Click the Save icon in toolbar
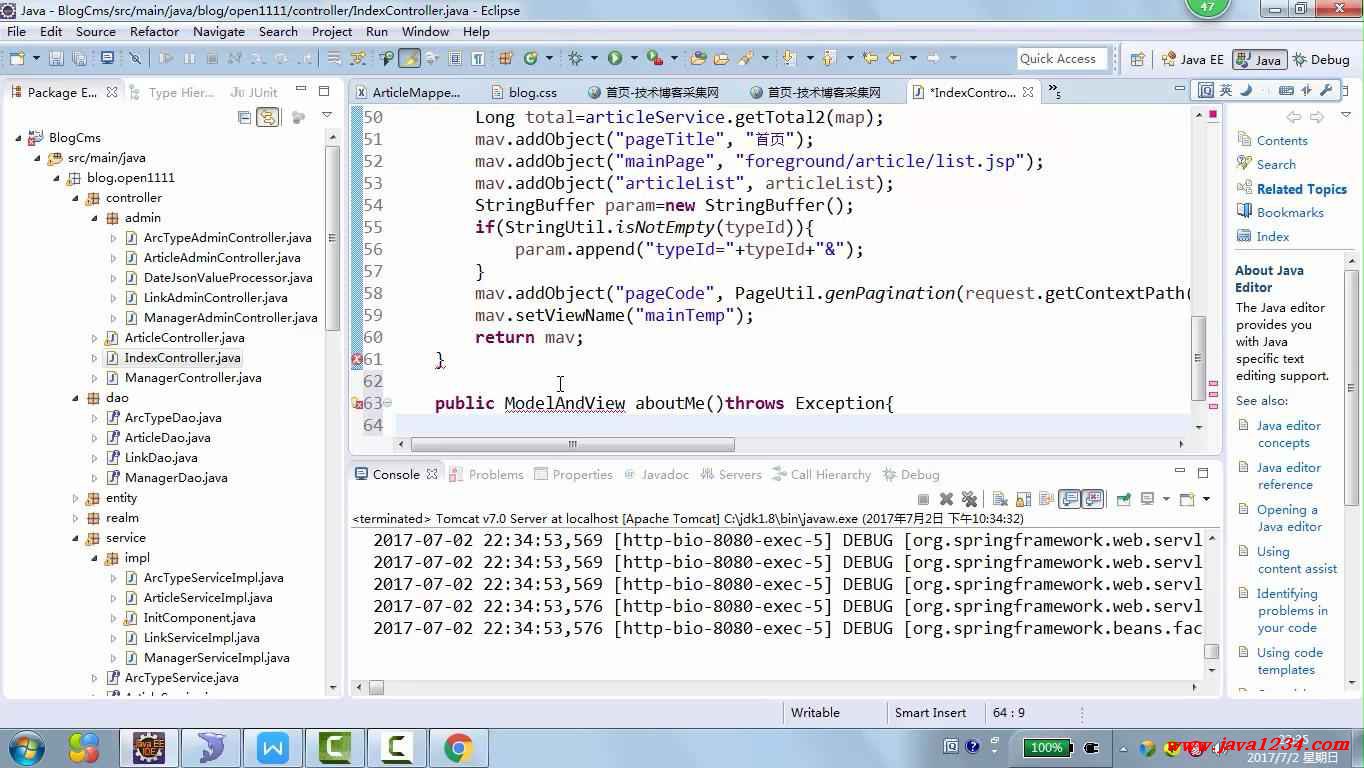The image size is (1364, 768). pos(56,58)
